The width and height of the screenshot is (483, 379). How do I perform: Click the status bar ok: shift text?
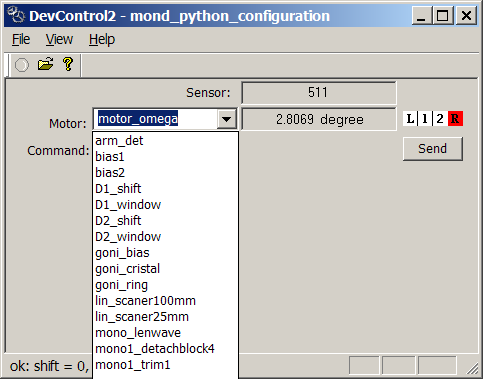[x=49, y=366]
